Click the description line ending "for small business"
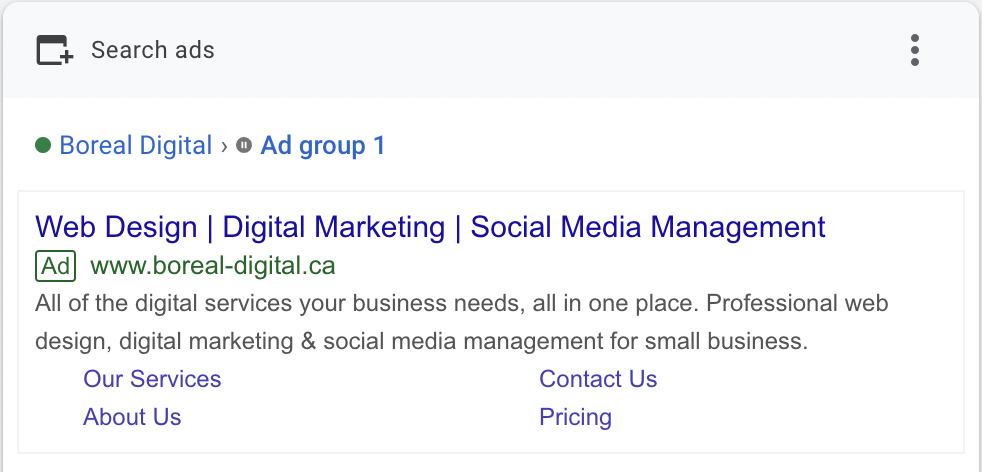 [421, 341]
